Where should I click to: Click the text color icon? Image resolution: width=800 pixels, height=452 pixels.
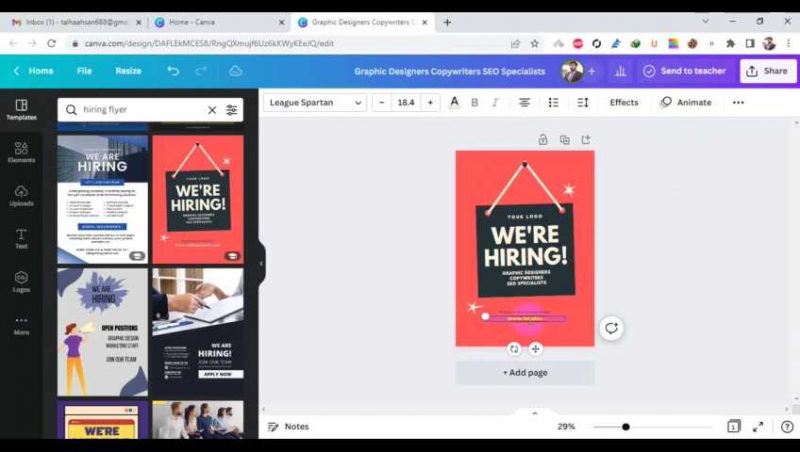tap(454, 102)
